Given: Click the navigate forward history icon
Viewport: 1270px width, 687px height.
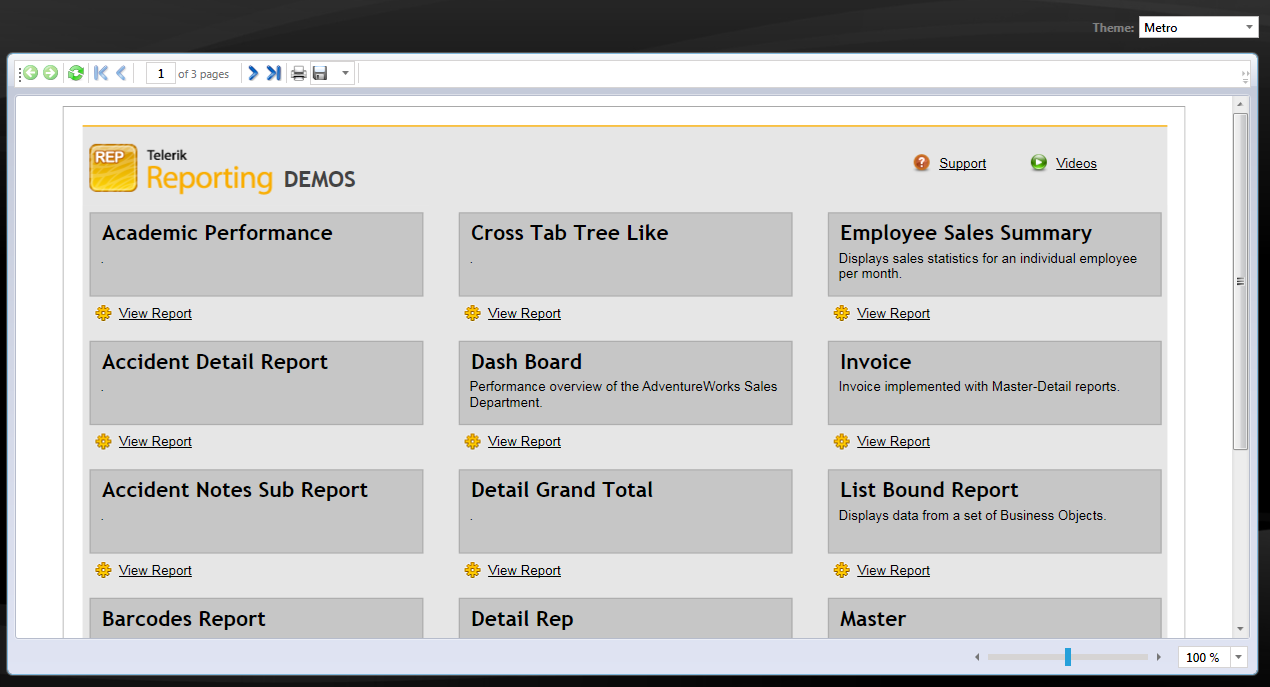Looking at the screenshot, I should tap(50, 73).
